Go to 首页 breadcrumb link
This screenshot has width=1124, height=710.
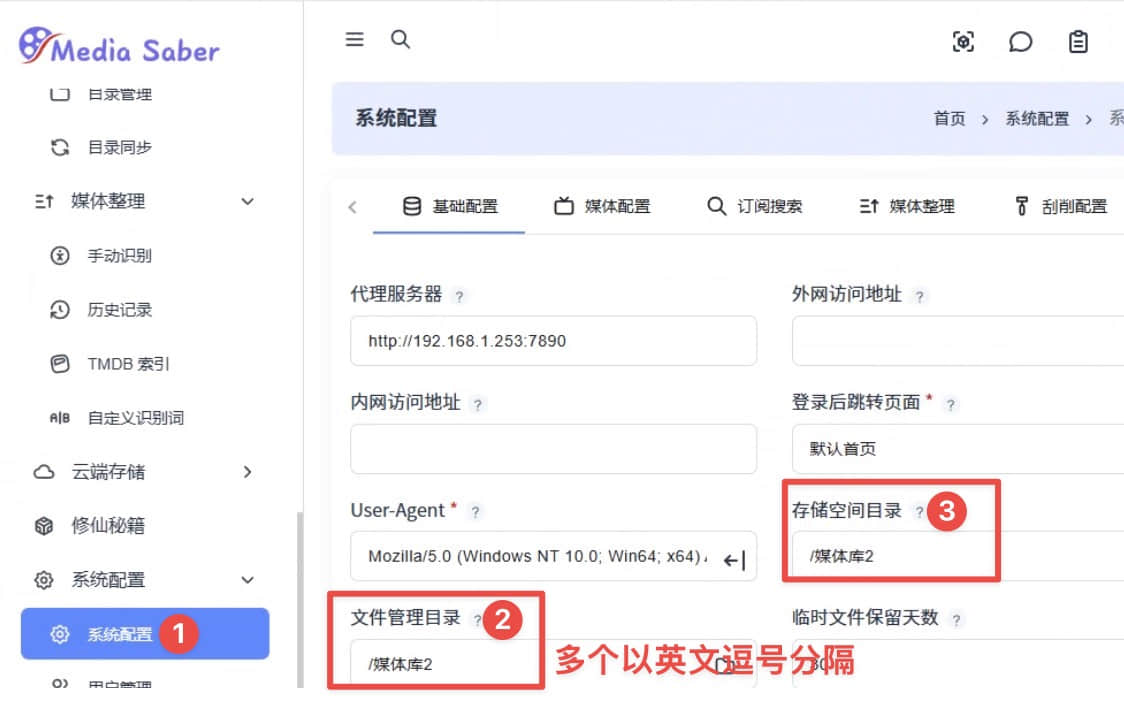tap(949, 119)
